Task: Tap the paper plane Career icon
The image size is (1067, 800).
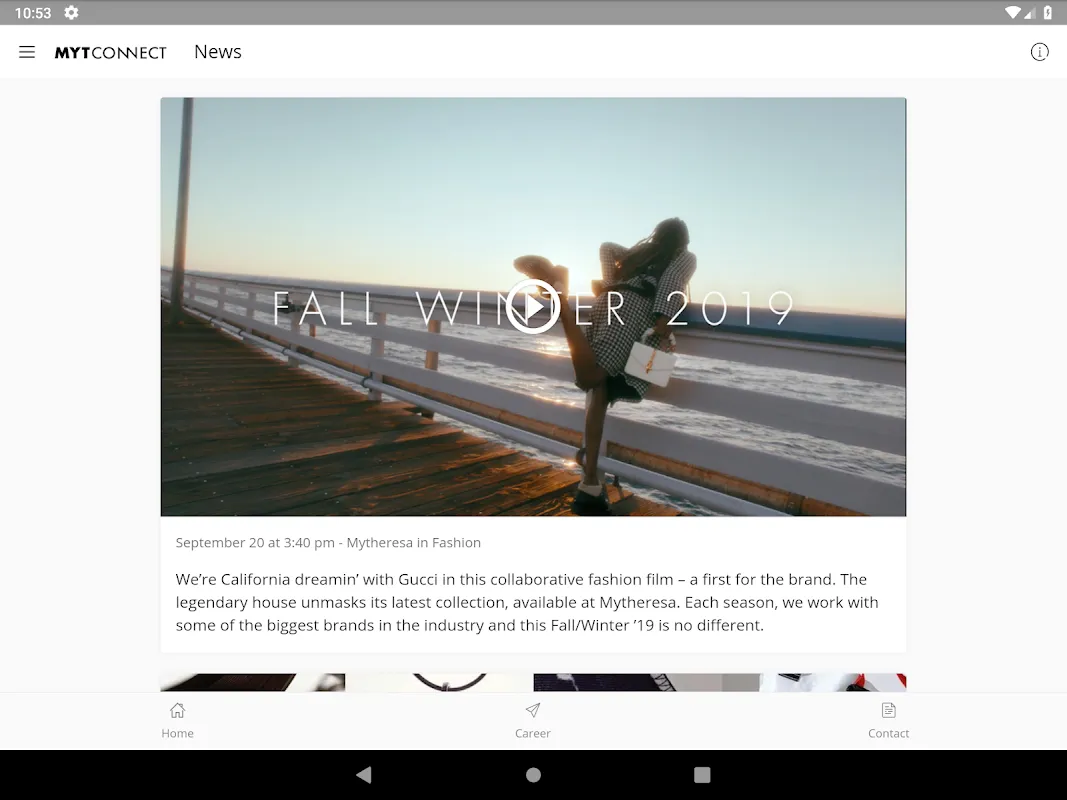Action: pos(533,711)
